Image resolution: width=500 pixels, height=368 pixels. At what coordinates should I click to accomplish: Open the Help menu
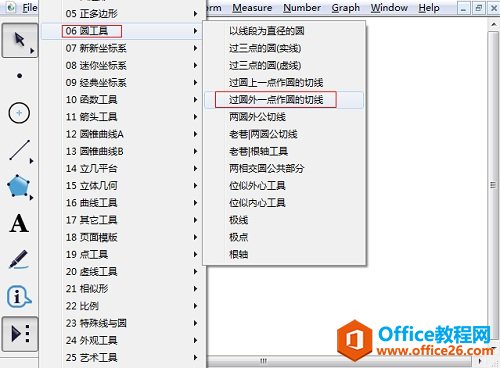(x=429, y=7)
